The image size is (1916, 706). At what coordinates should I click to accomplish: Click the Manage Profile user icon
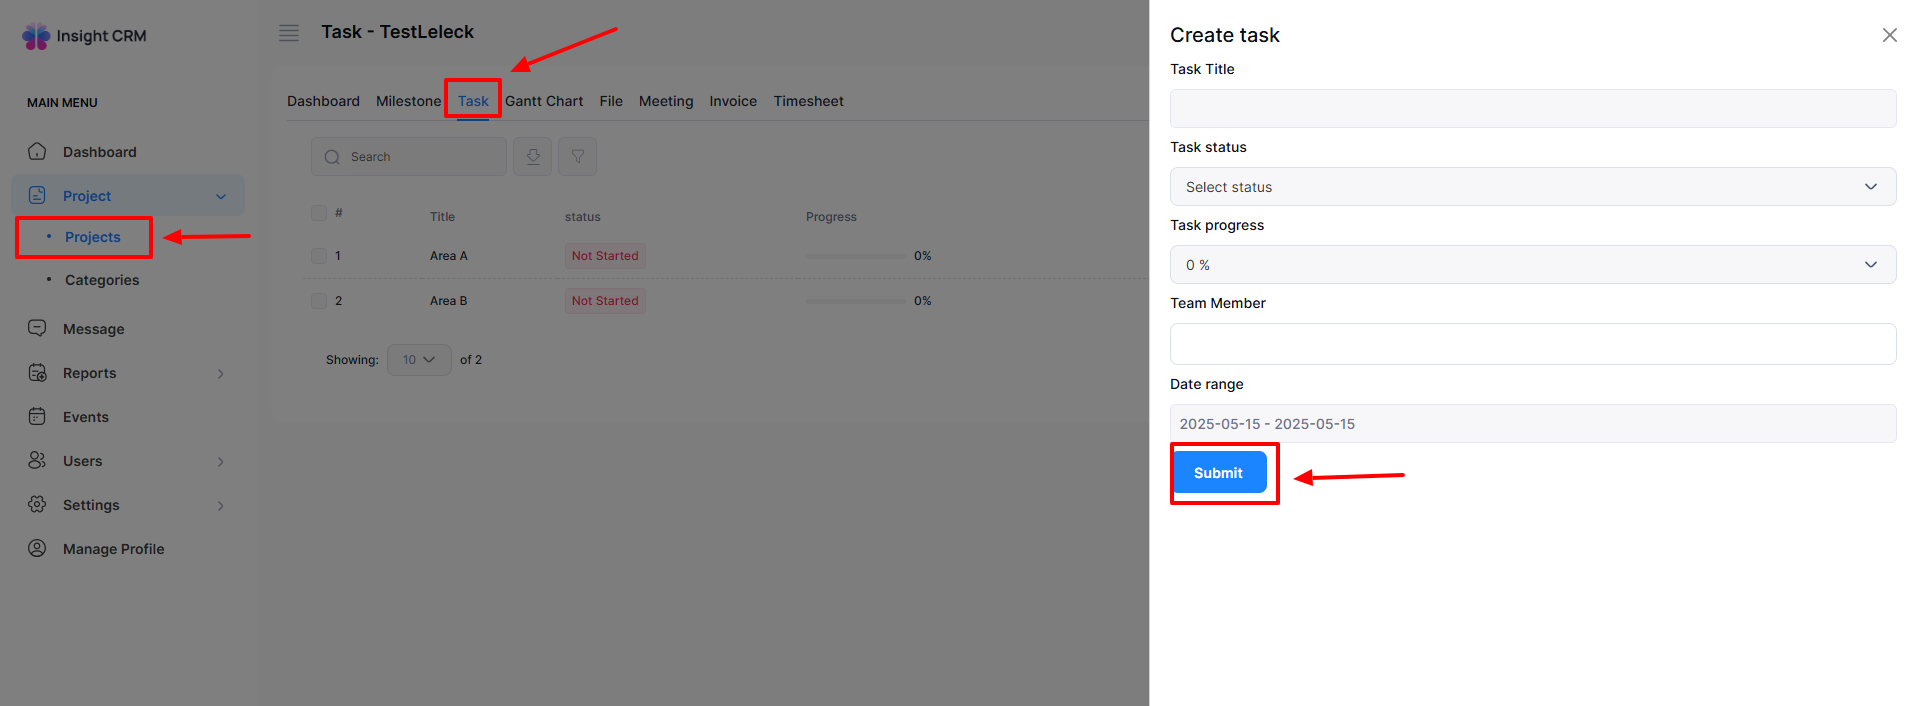click(38, 549)
